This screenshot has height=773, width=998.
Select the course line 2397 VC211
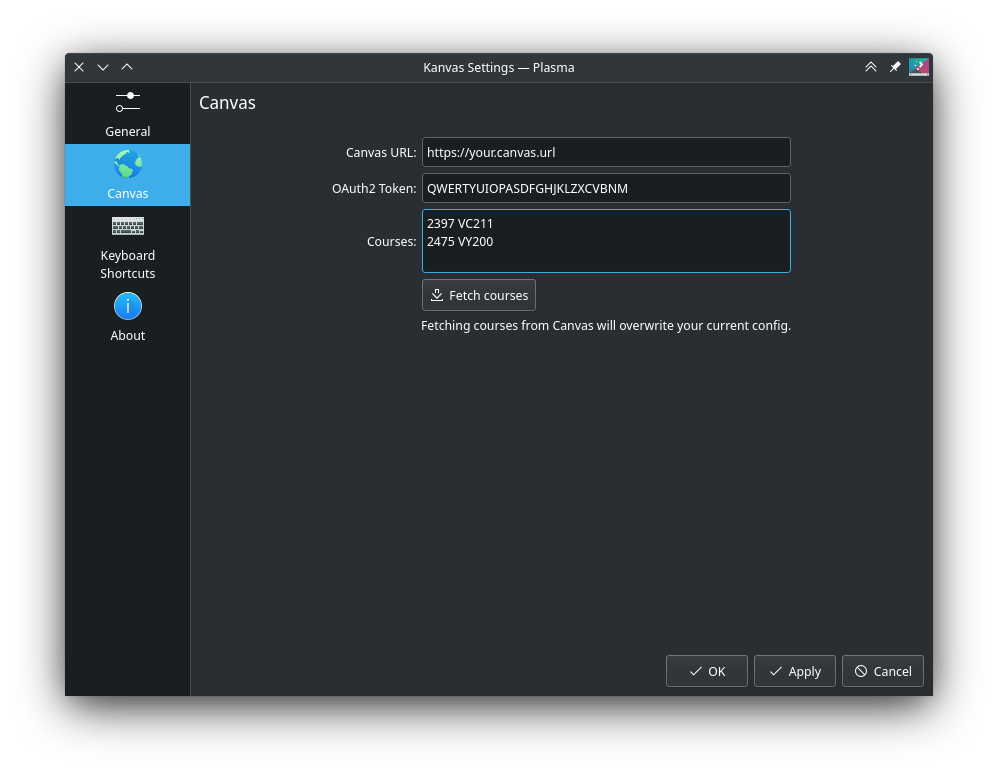pyautogui.click(x=460, y=223)
